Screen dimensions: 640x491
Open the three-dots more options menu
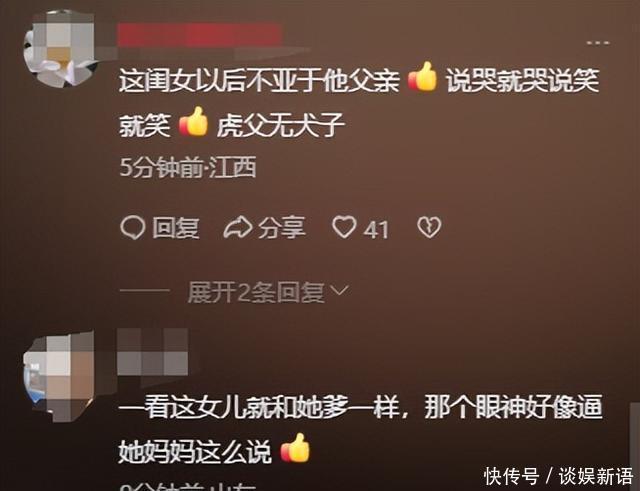[x=598, y=42]
